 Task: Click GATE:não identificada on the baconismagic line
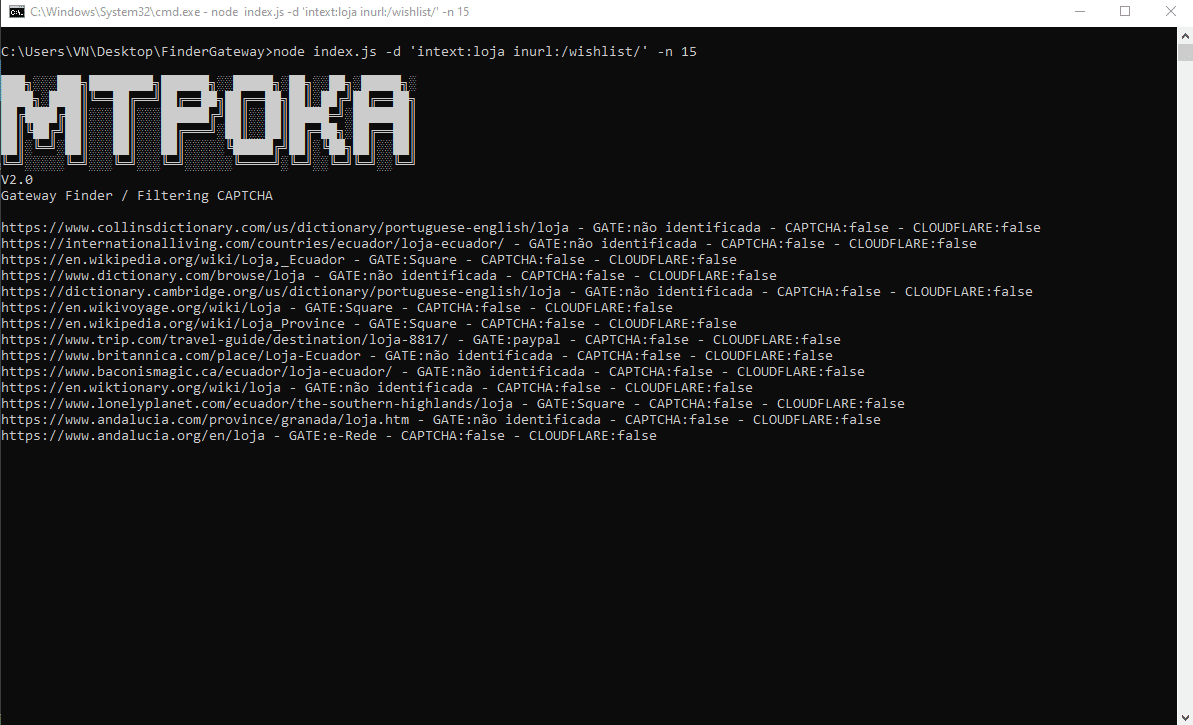pyautogui.click(x=501, y=371)
